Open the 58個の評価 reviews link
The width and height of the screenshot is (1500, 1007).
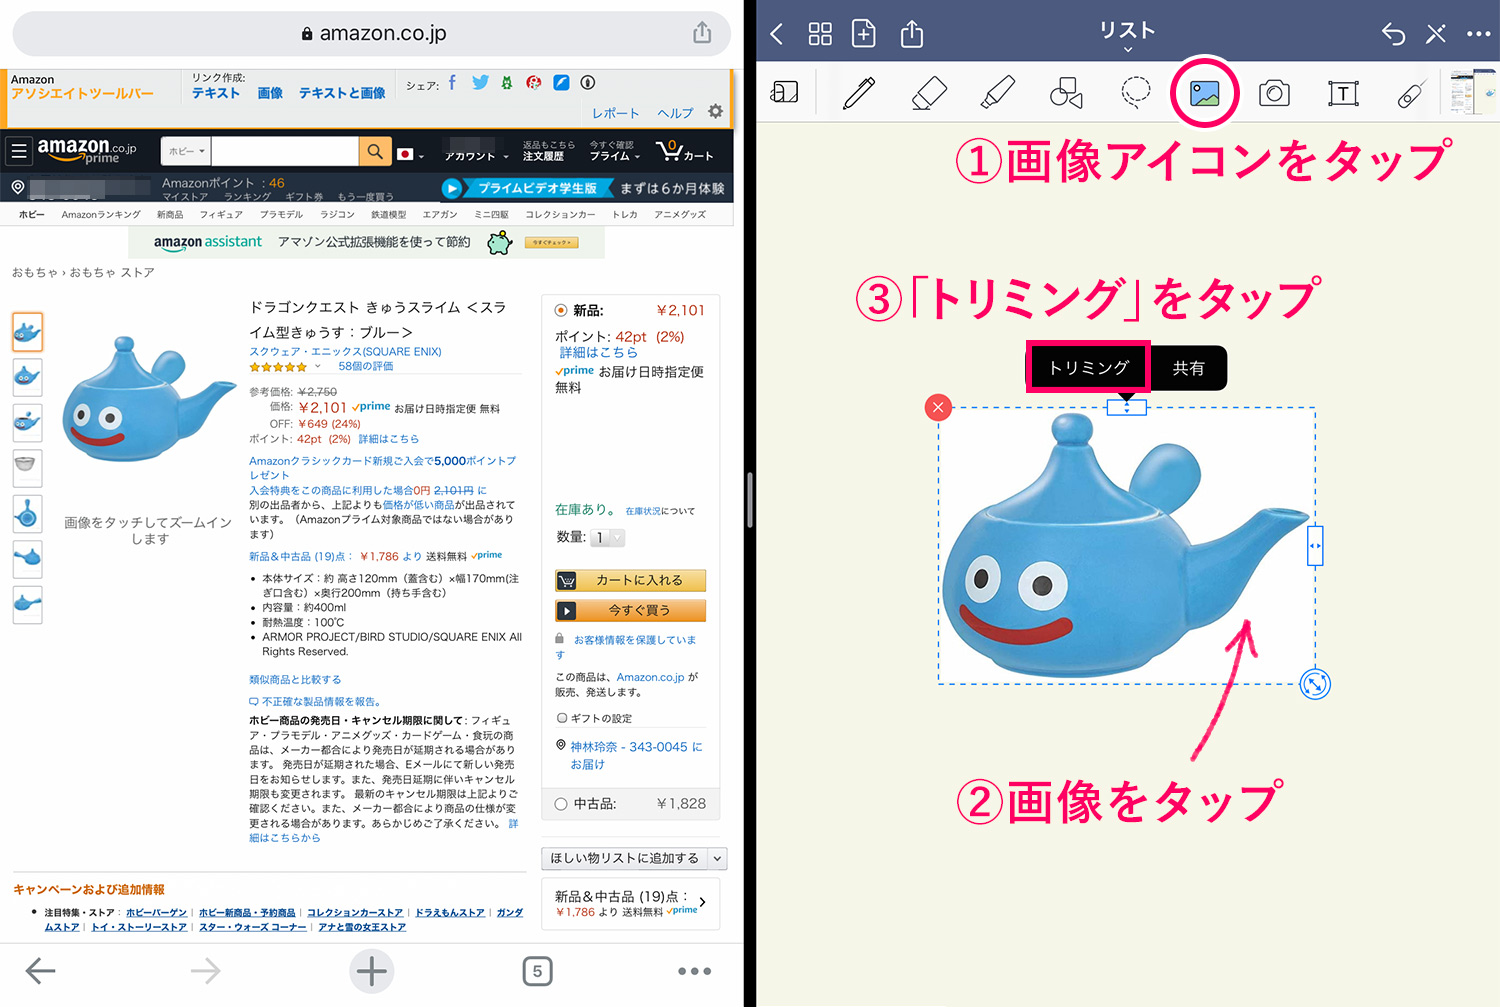[x=365, y=366]
